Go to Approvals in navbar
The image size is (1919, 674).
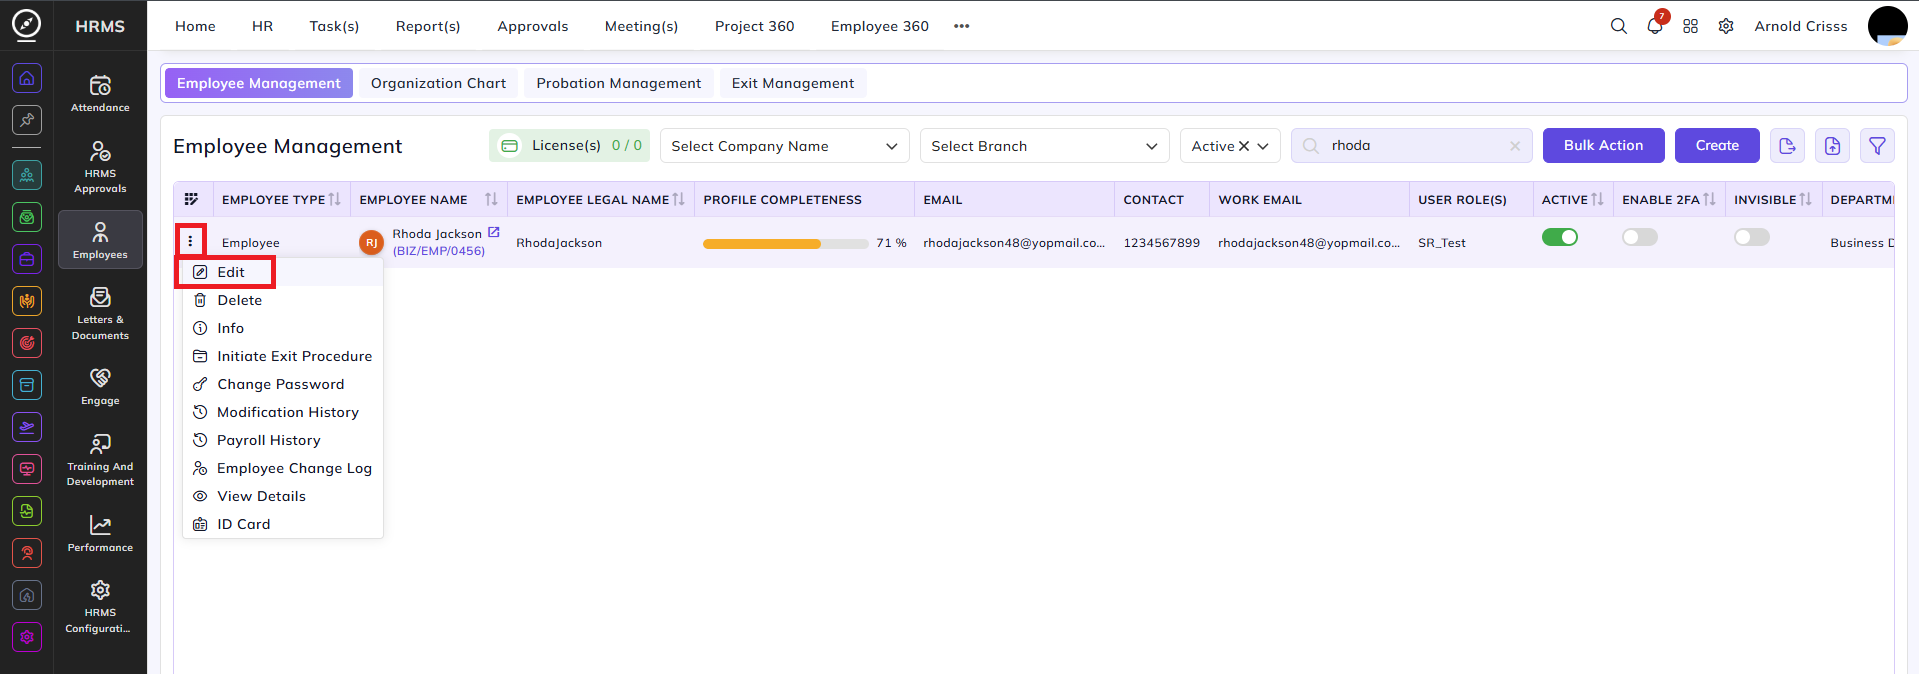pos(532,26)
